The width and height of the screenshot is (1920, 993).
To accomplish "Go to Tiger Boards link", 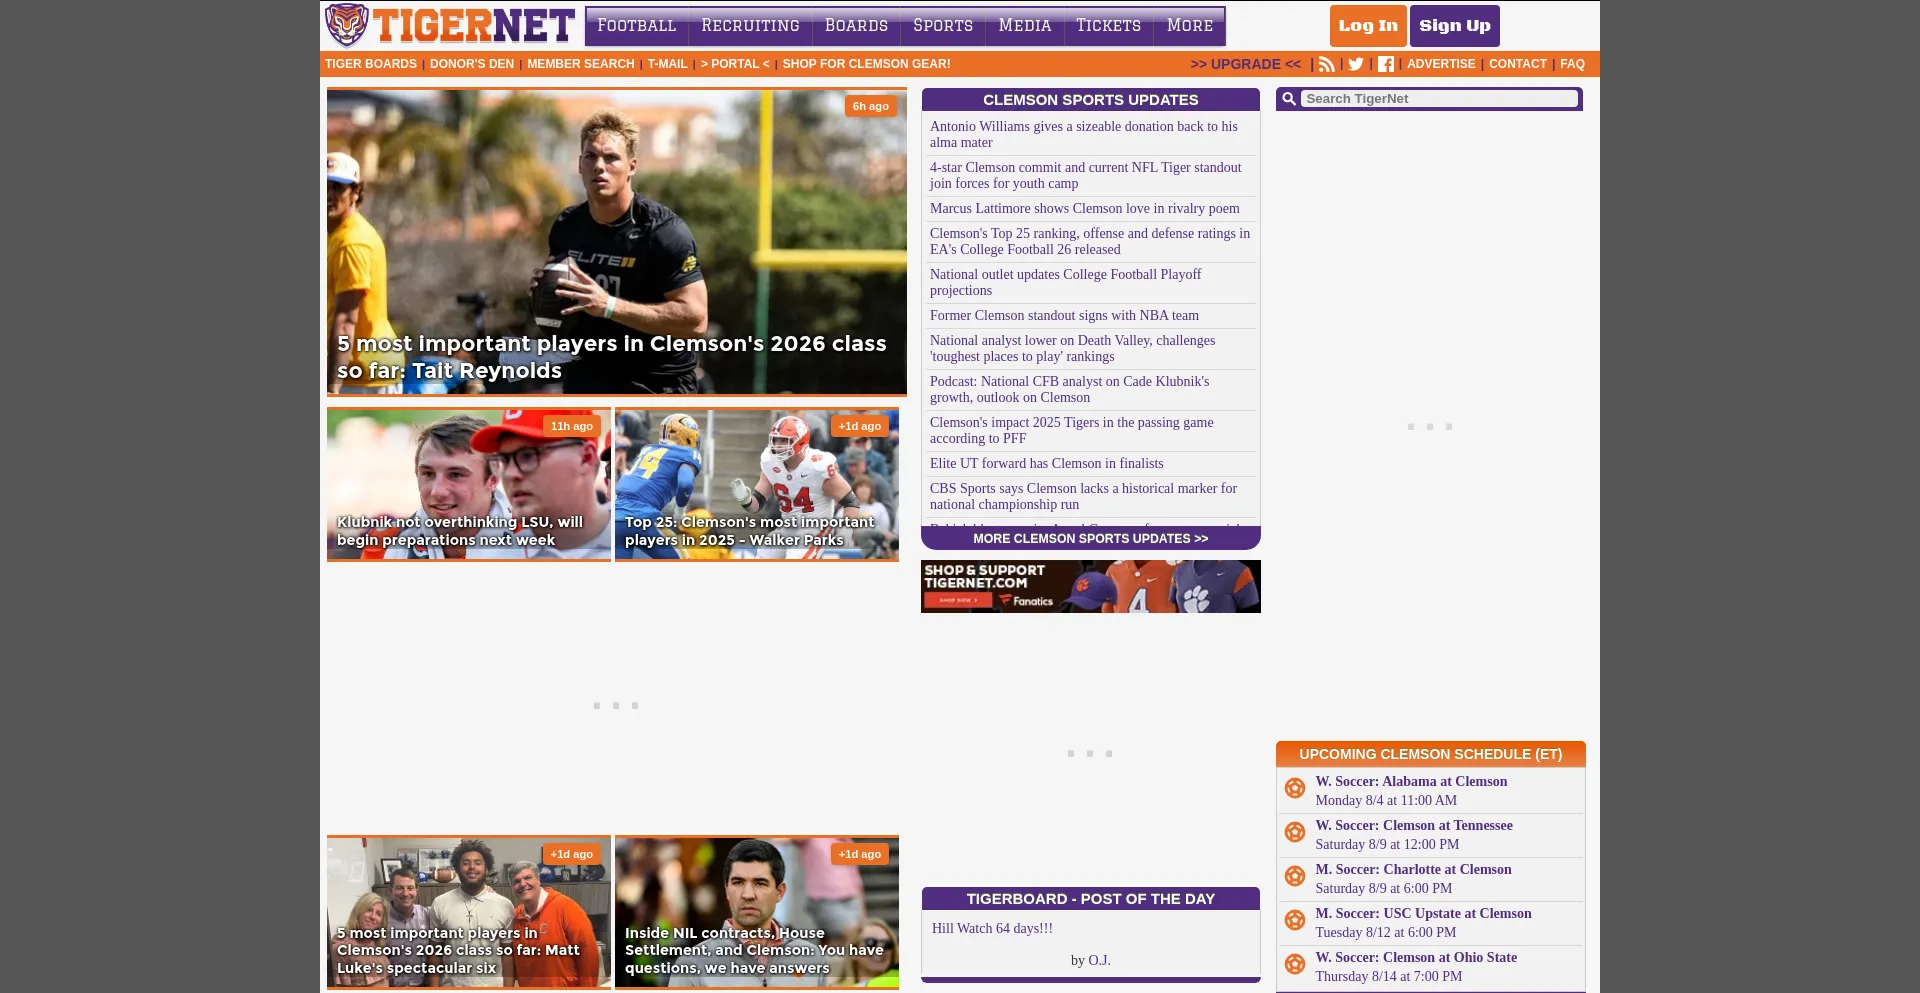I will (371, 64).
